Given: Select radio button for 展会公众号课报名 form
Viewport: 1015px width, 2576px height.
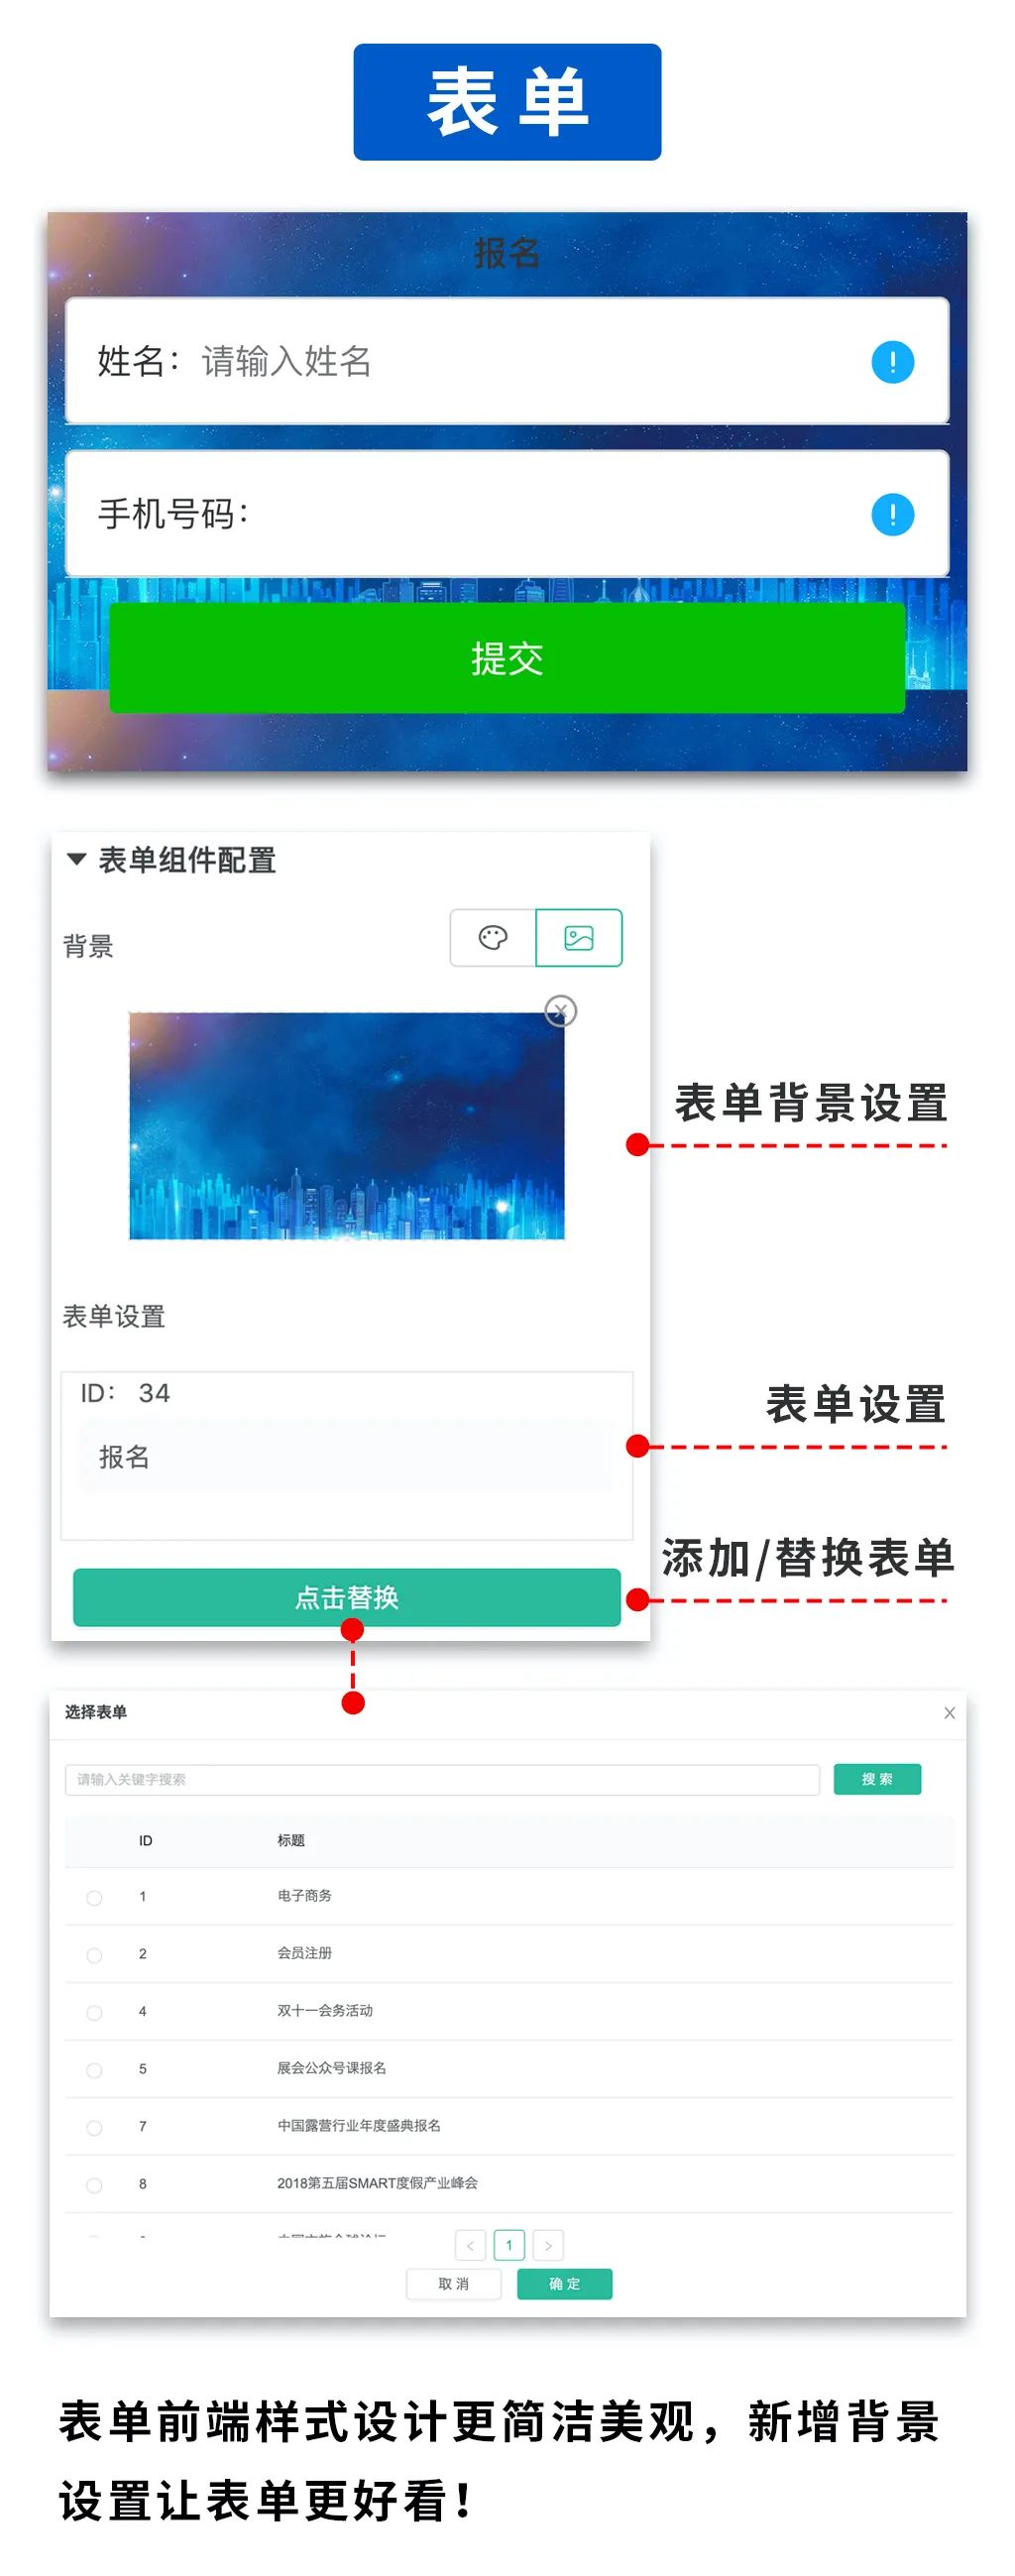Looking at the screenshot, I should coord(94,2070).
